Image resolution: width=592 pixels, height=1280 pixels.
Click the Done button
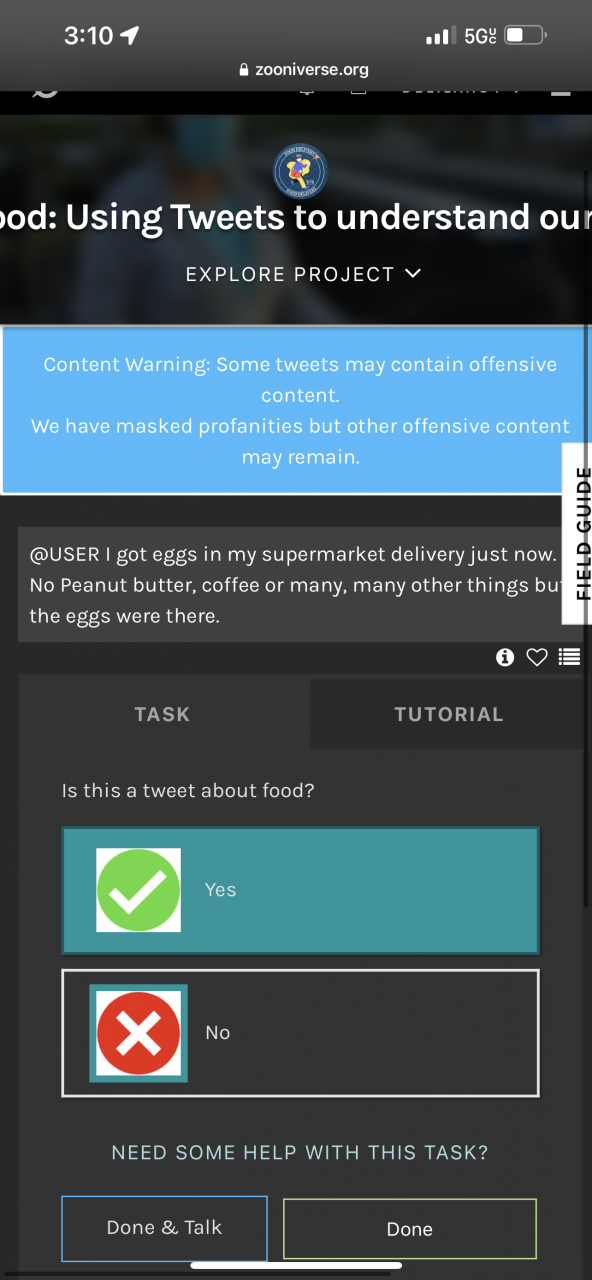tap(410, 1229)
